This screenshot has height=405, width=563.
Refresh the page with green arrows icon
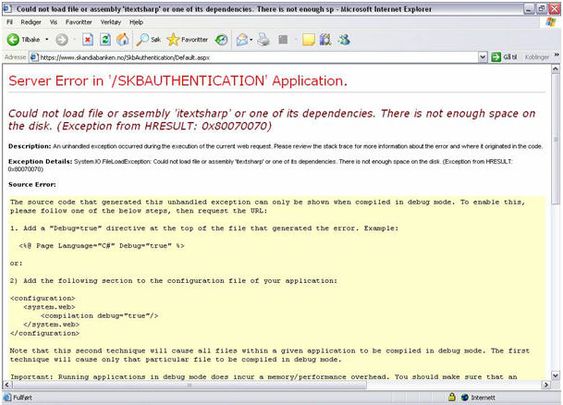[x=105, y=39]
